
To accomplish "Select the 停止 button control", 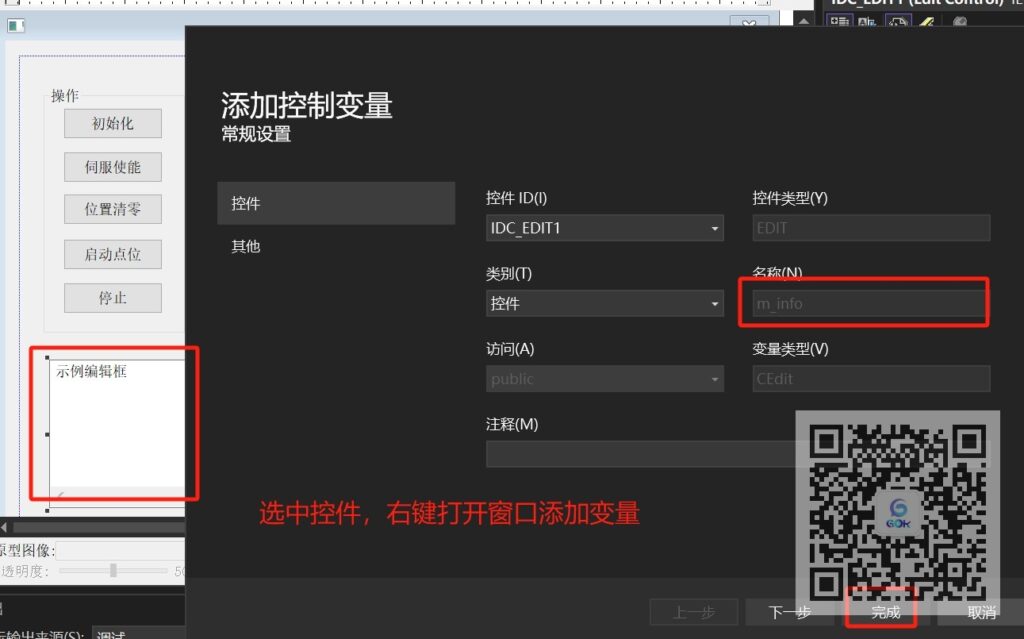I will [112, 298].
